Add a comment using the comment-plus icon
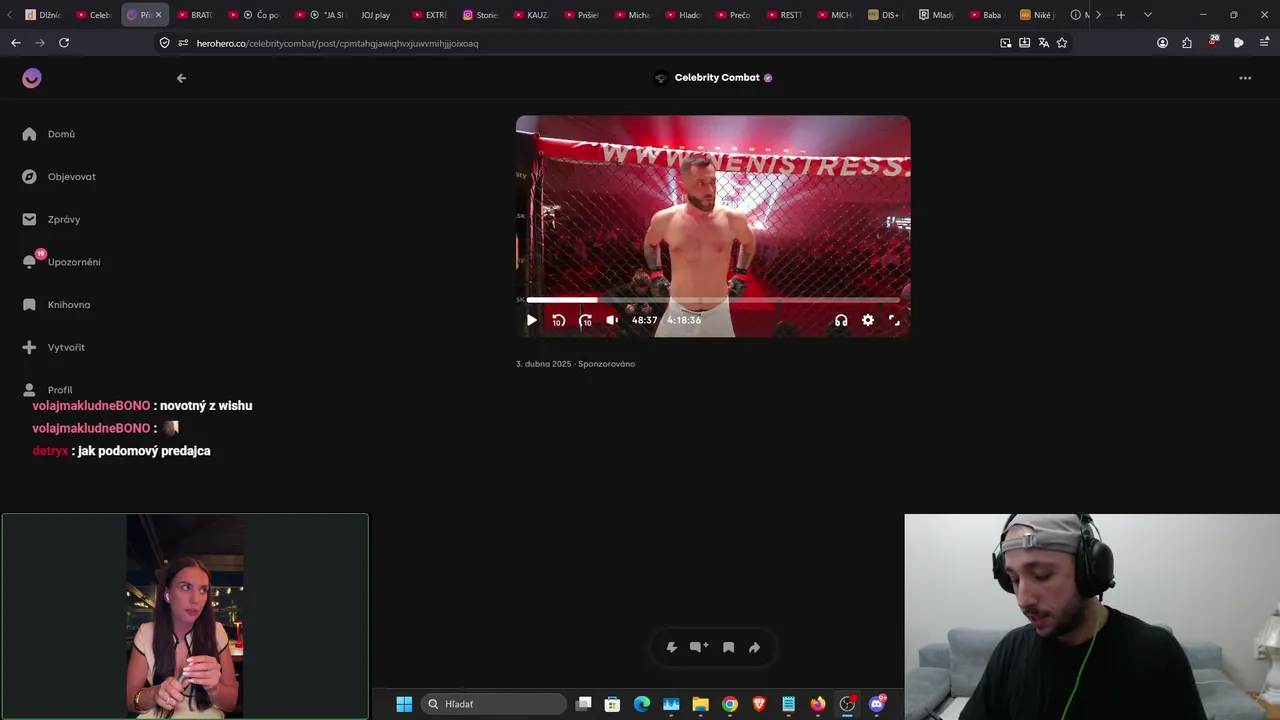 tap(699, 647)
